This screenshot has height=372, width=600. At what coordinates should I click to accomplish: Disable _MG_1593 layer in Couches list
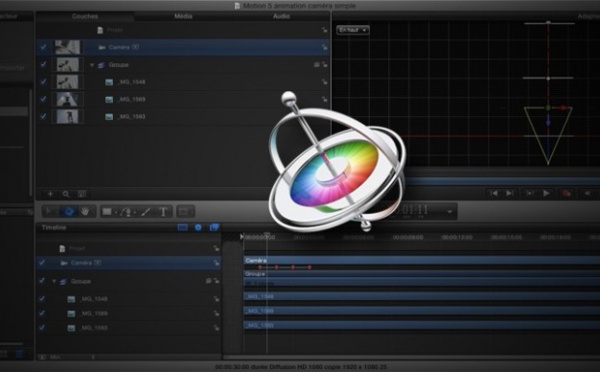click(43, 116)
